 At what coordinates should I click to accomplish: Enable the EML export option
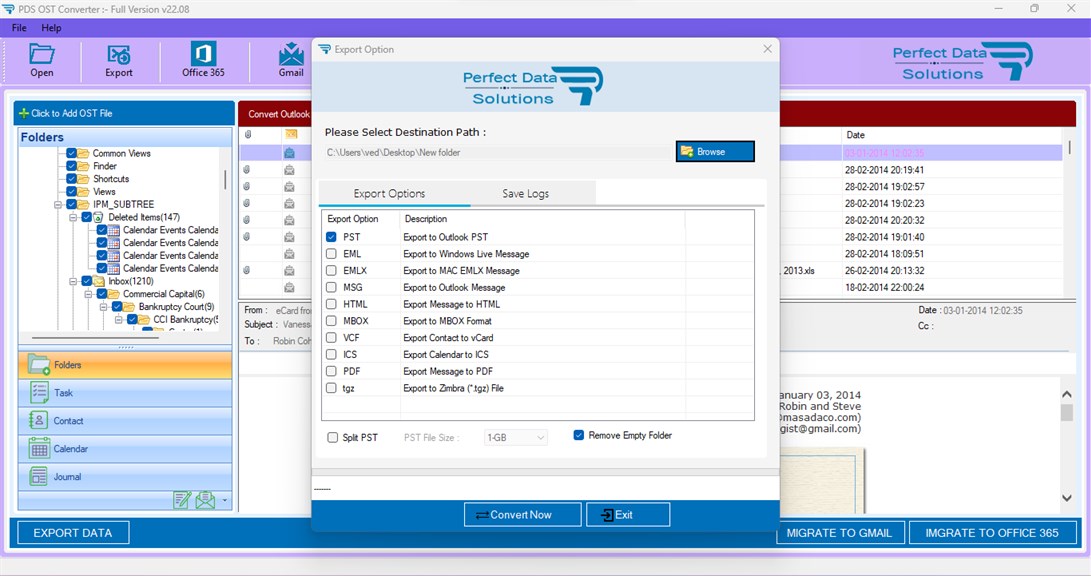tap(330, 253)
